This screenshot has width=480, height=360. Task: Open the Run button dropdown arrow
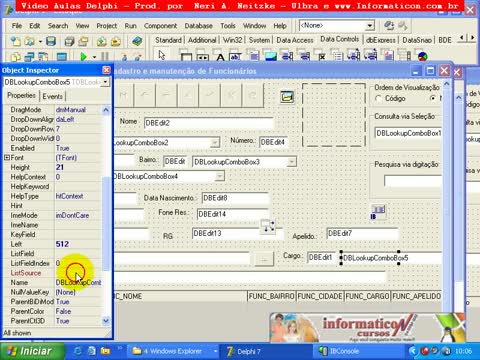(94, 57)
